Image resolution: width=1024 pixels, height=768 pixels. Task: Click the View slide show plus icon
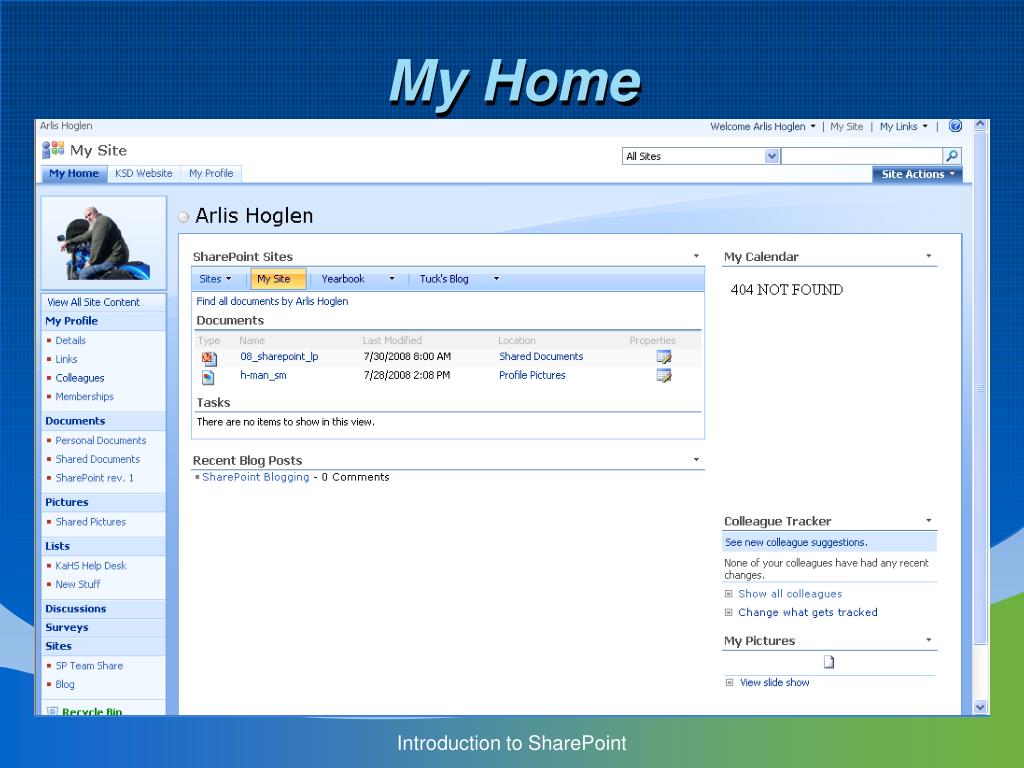tap(729, 682)
